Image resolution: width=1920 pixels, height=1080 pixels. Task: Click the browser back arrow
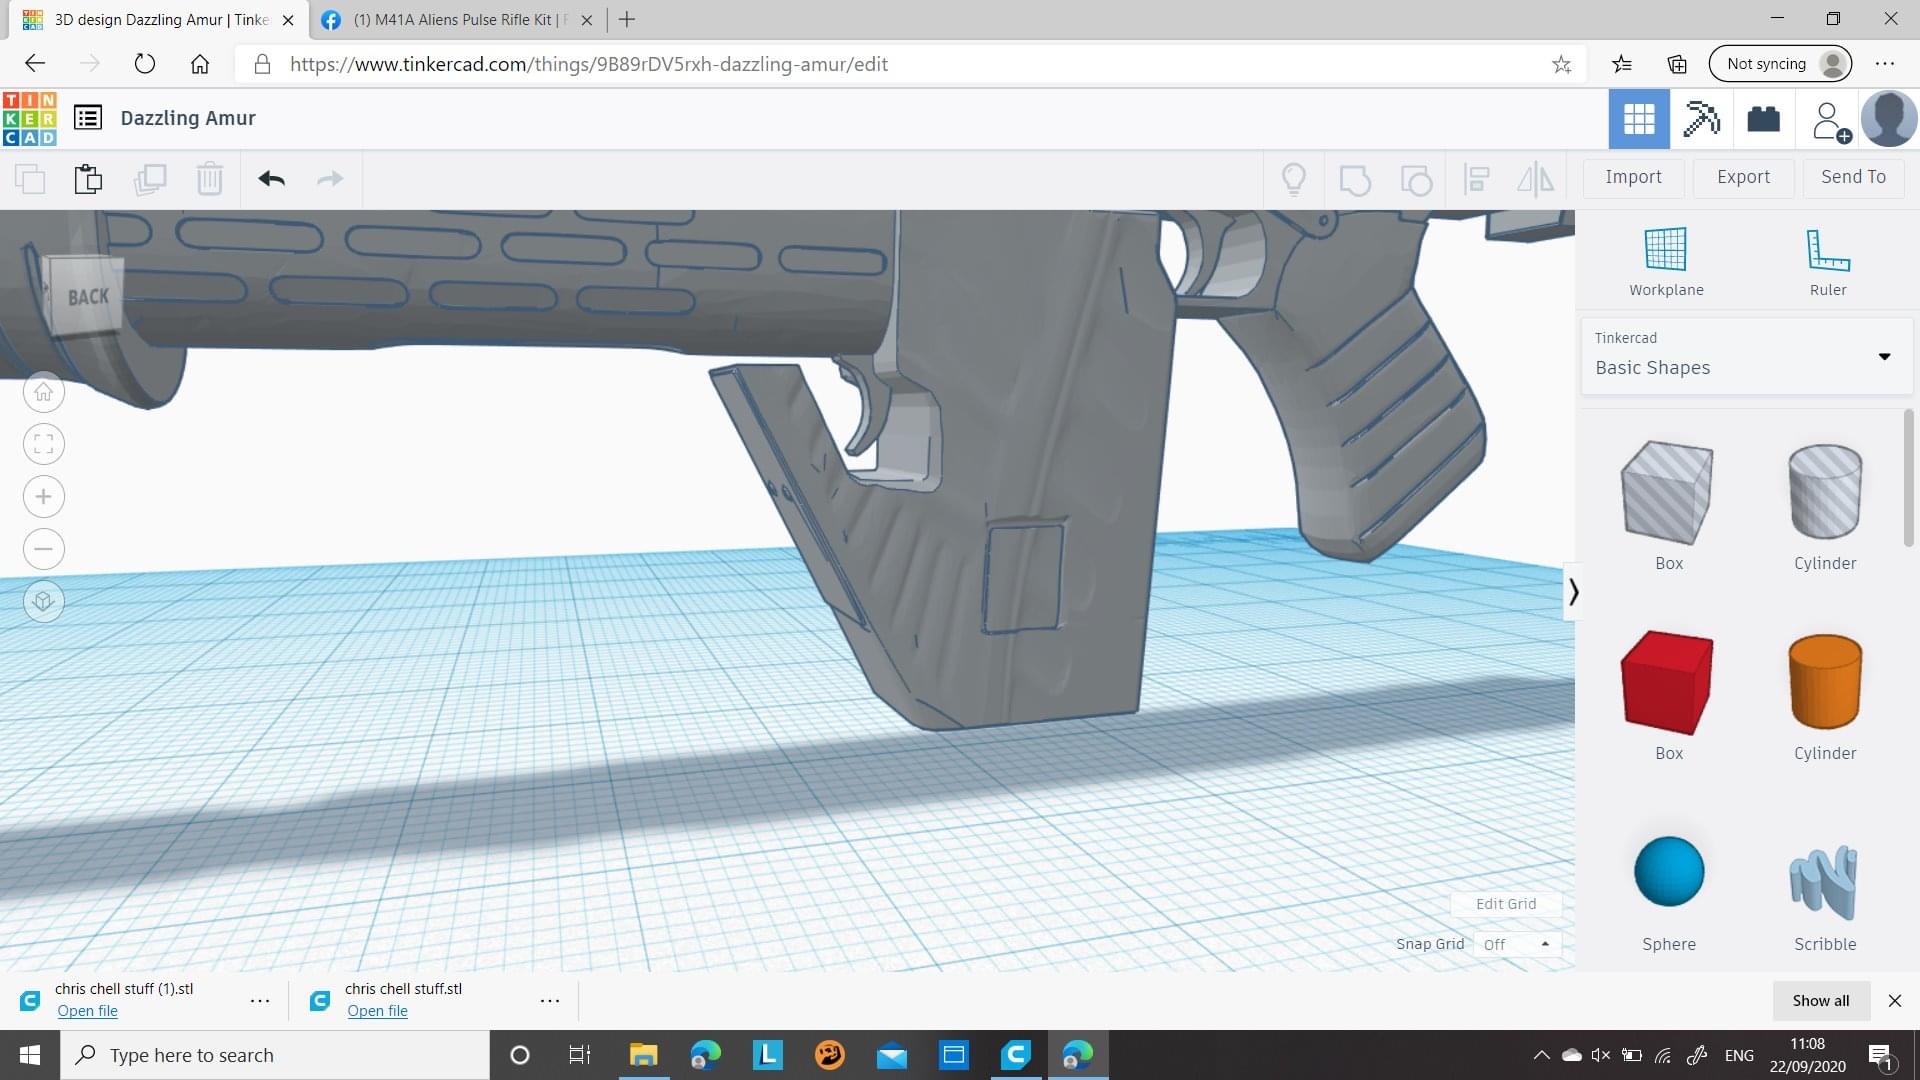35,64
